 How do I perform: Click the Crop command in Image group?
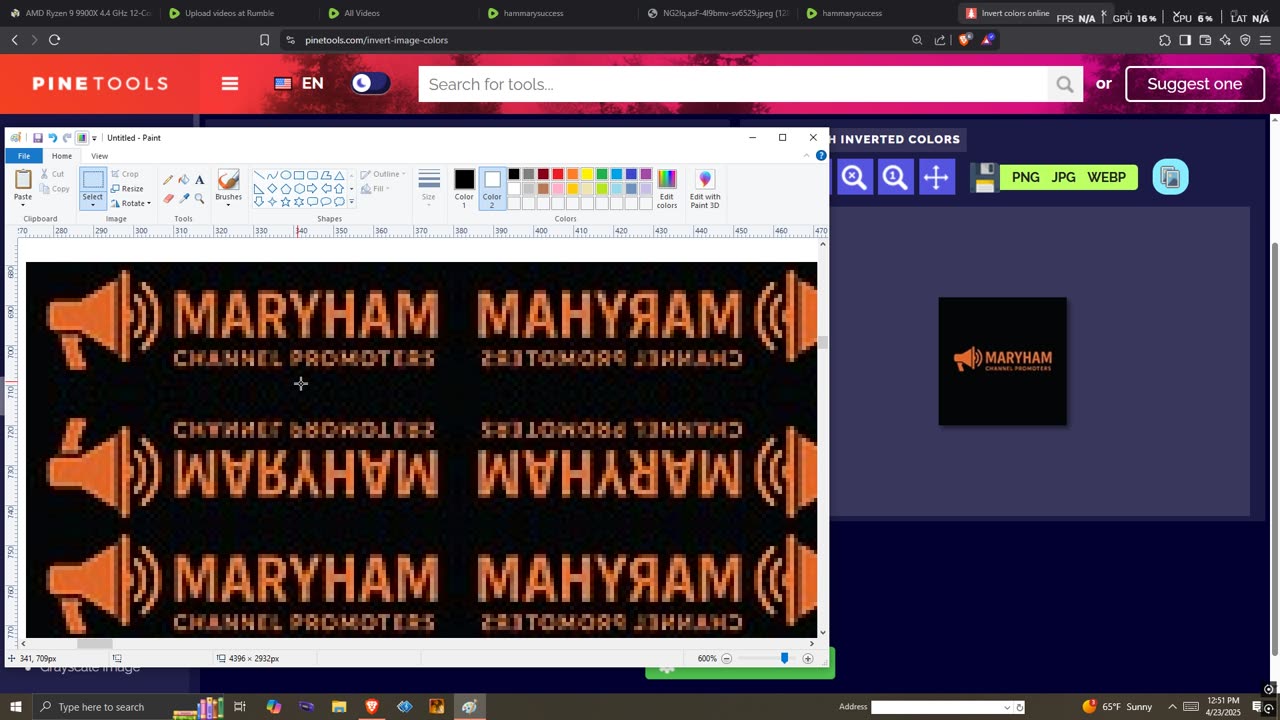(x=125, y=174)
